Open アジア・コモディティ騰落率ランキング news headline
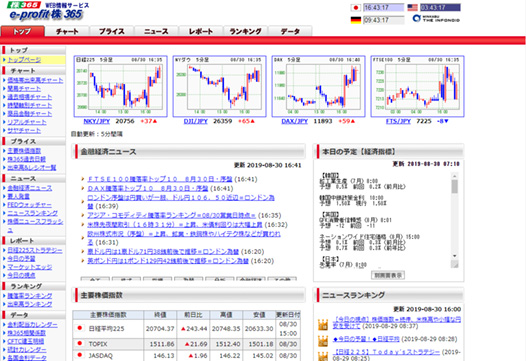 coord(171,215)
